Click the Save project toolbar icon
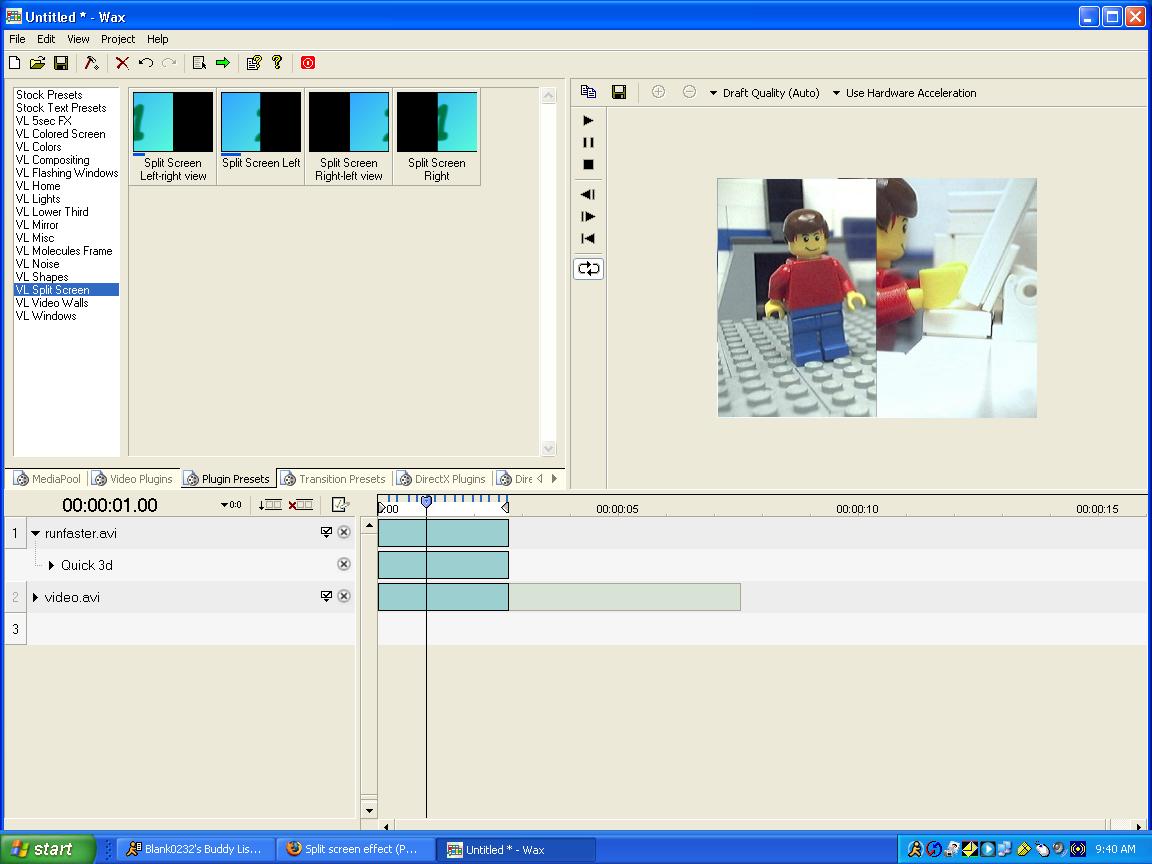This screenshot has width=1152, height=864. click(61, 63)
